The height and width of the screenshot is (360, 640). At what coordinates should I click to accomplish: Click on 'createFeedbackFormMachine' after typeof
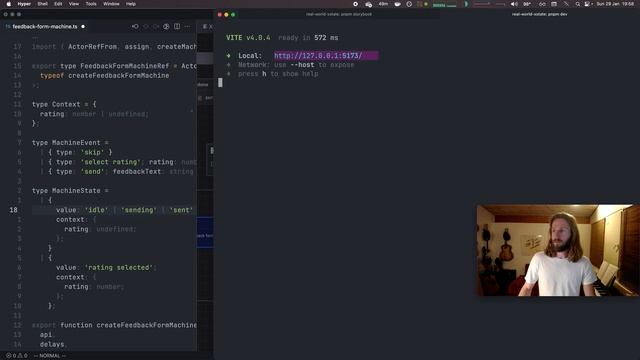coord(118,76)
